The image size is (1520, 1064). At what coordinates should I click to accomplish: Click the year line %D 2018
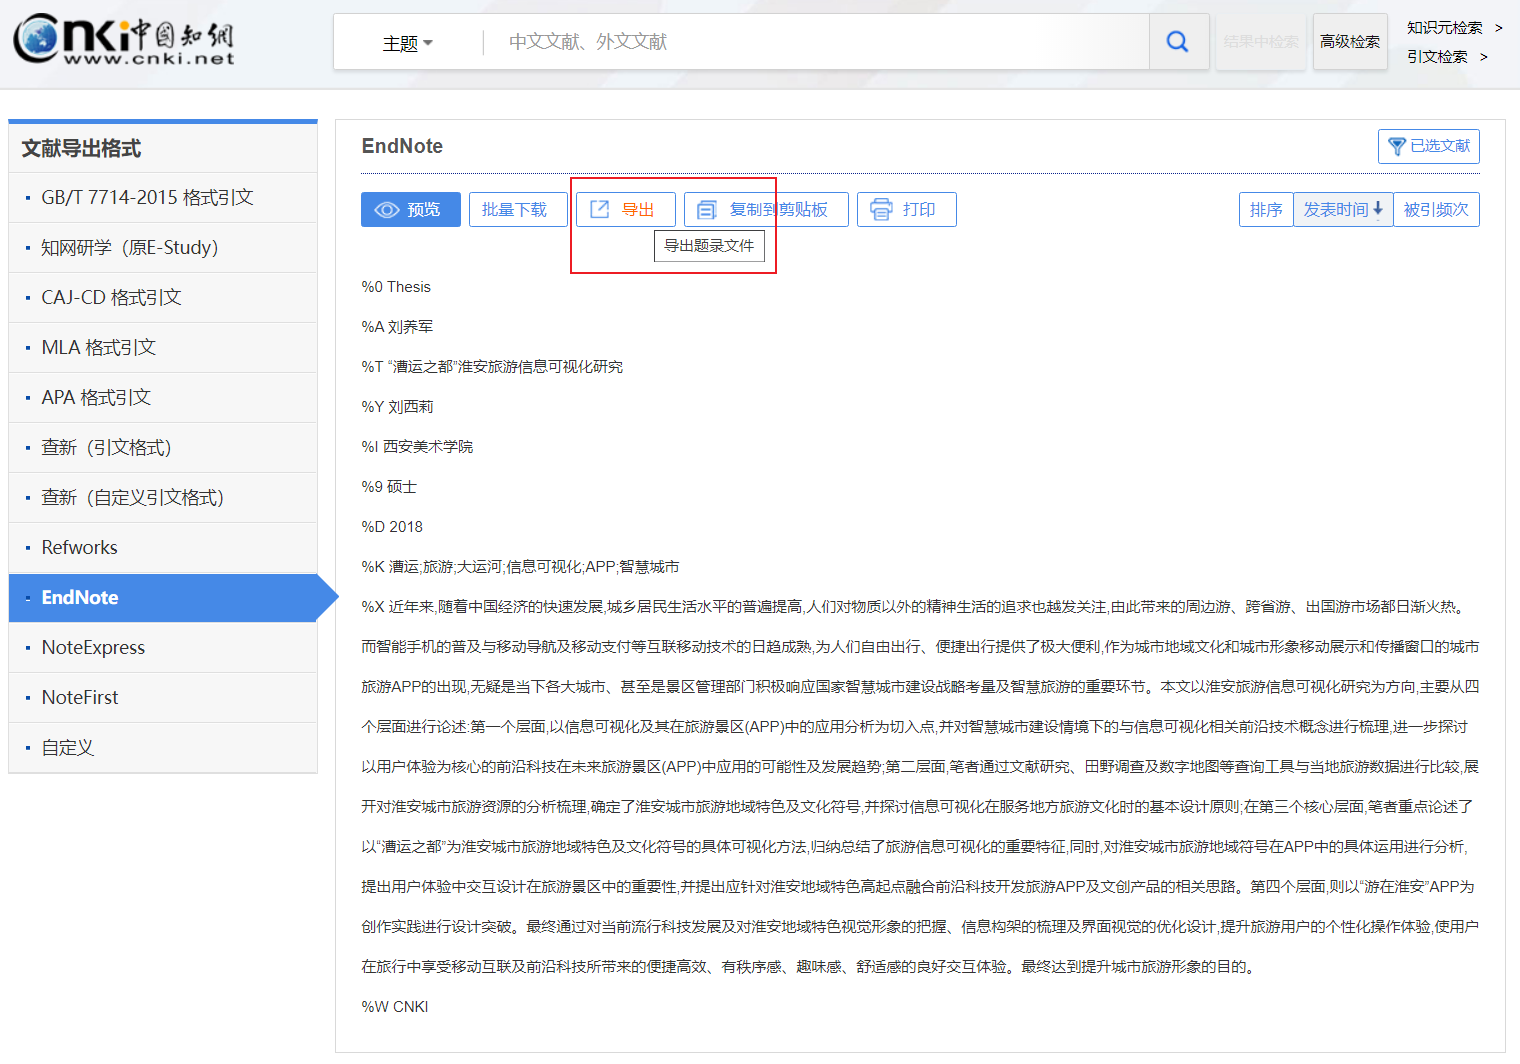click(392, 527)
